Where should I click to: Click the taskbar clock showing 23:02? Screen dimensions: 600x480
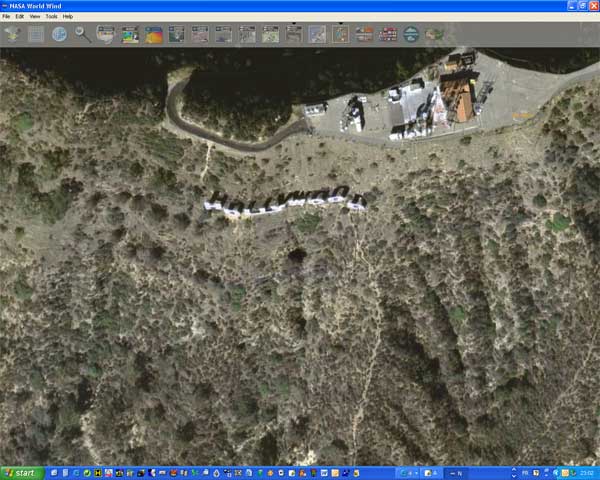coord(583,472)
